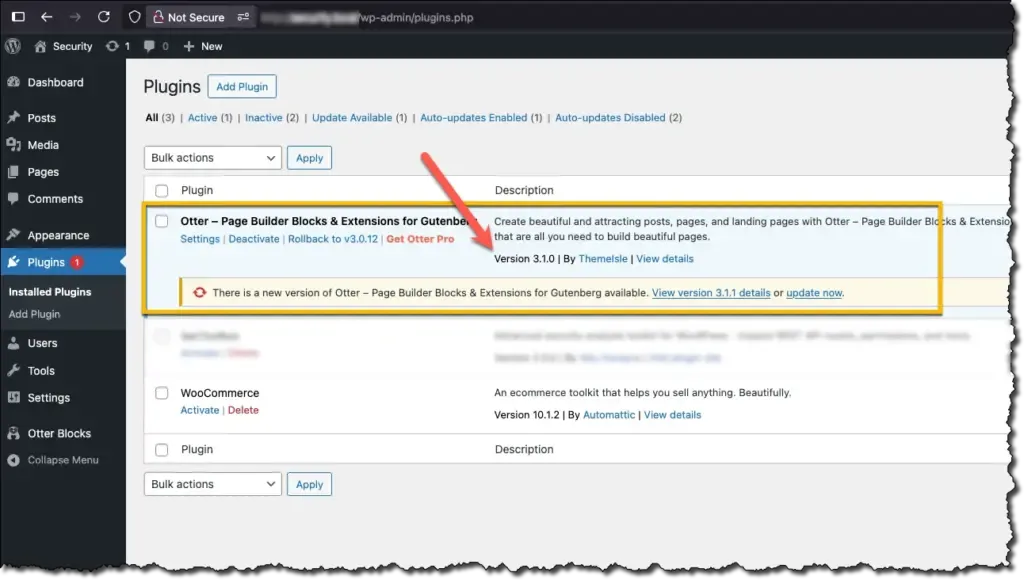Image resolution: width=1024 pixels, height=580 pixels.
Task: Click Deactivate for Otter plugin
Action: 254,239
